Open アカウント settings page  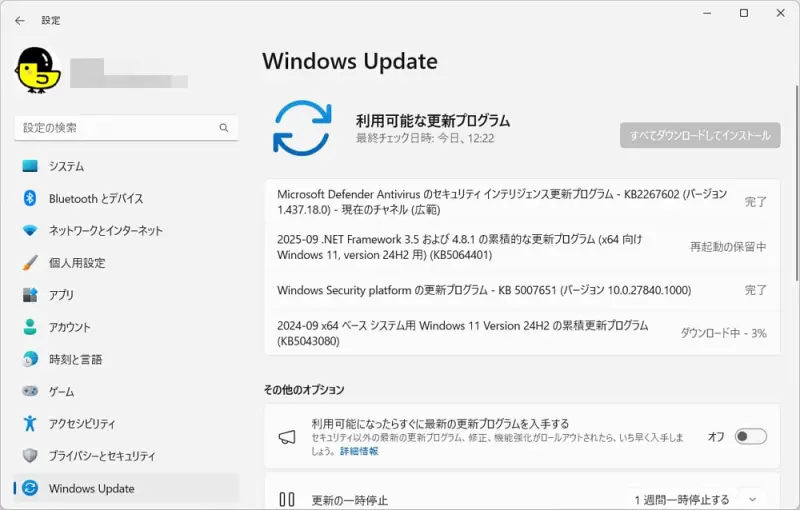pos(126,327)
